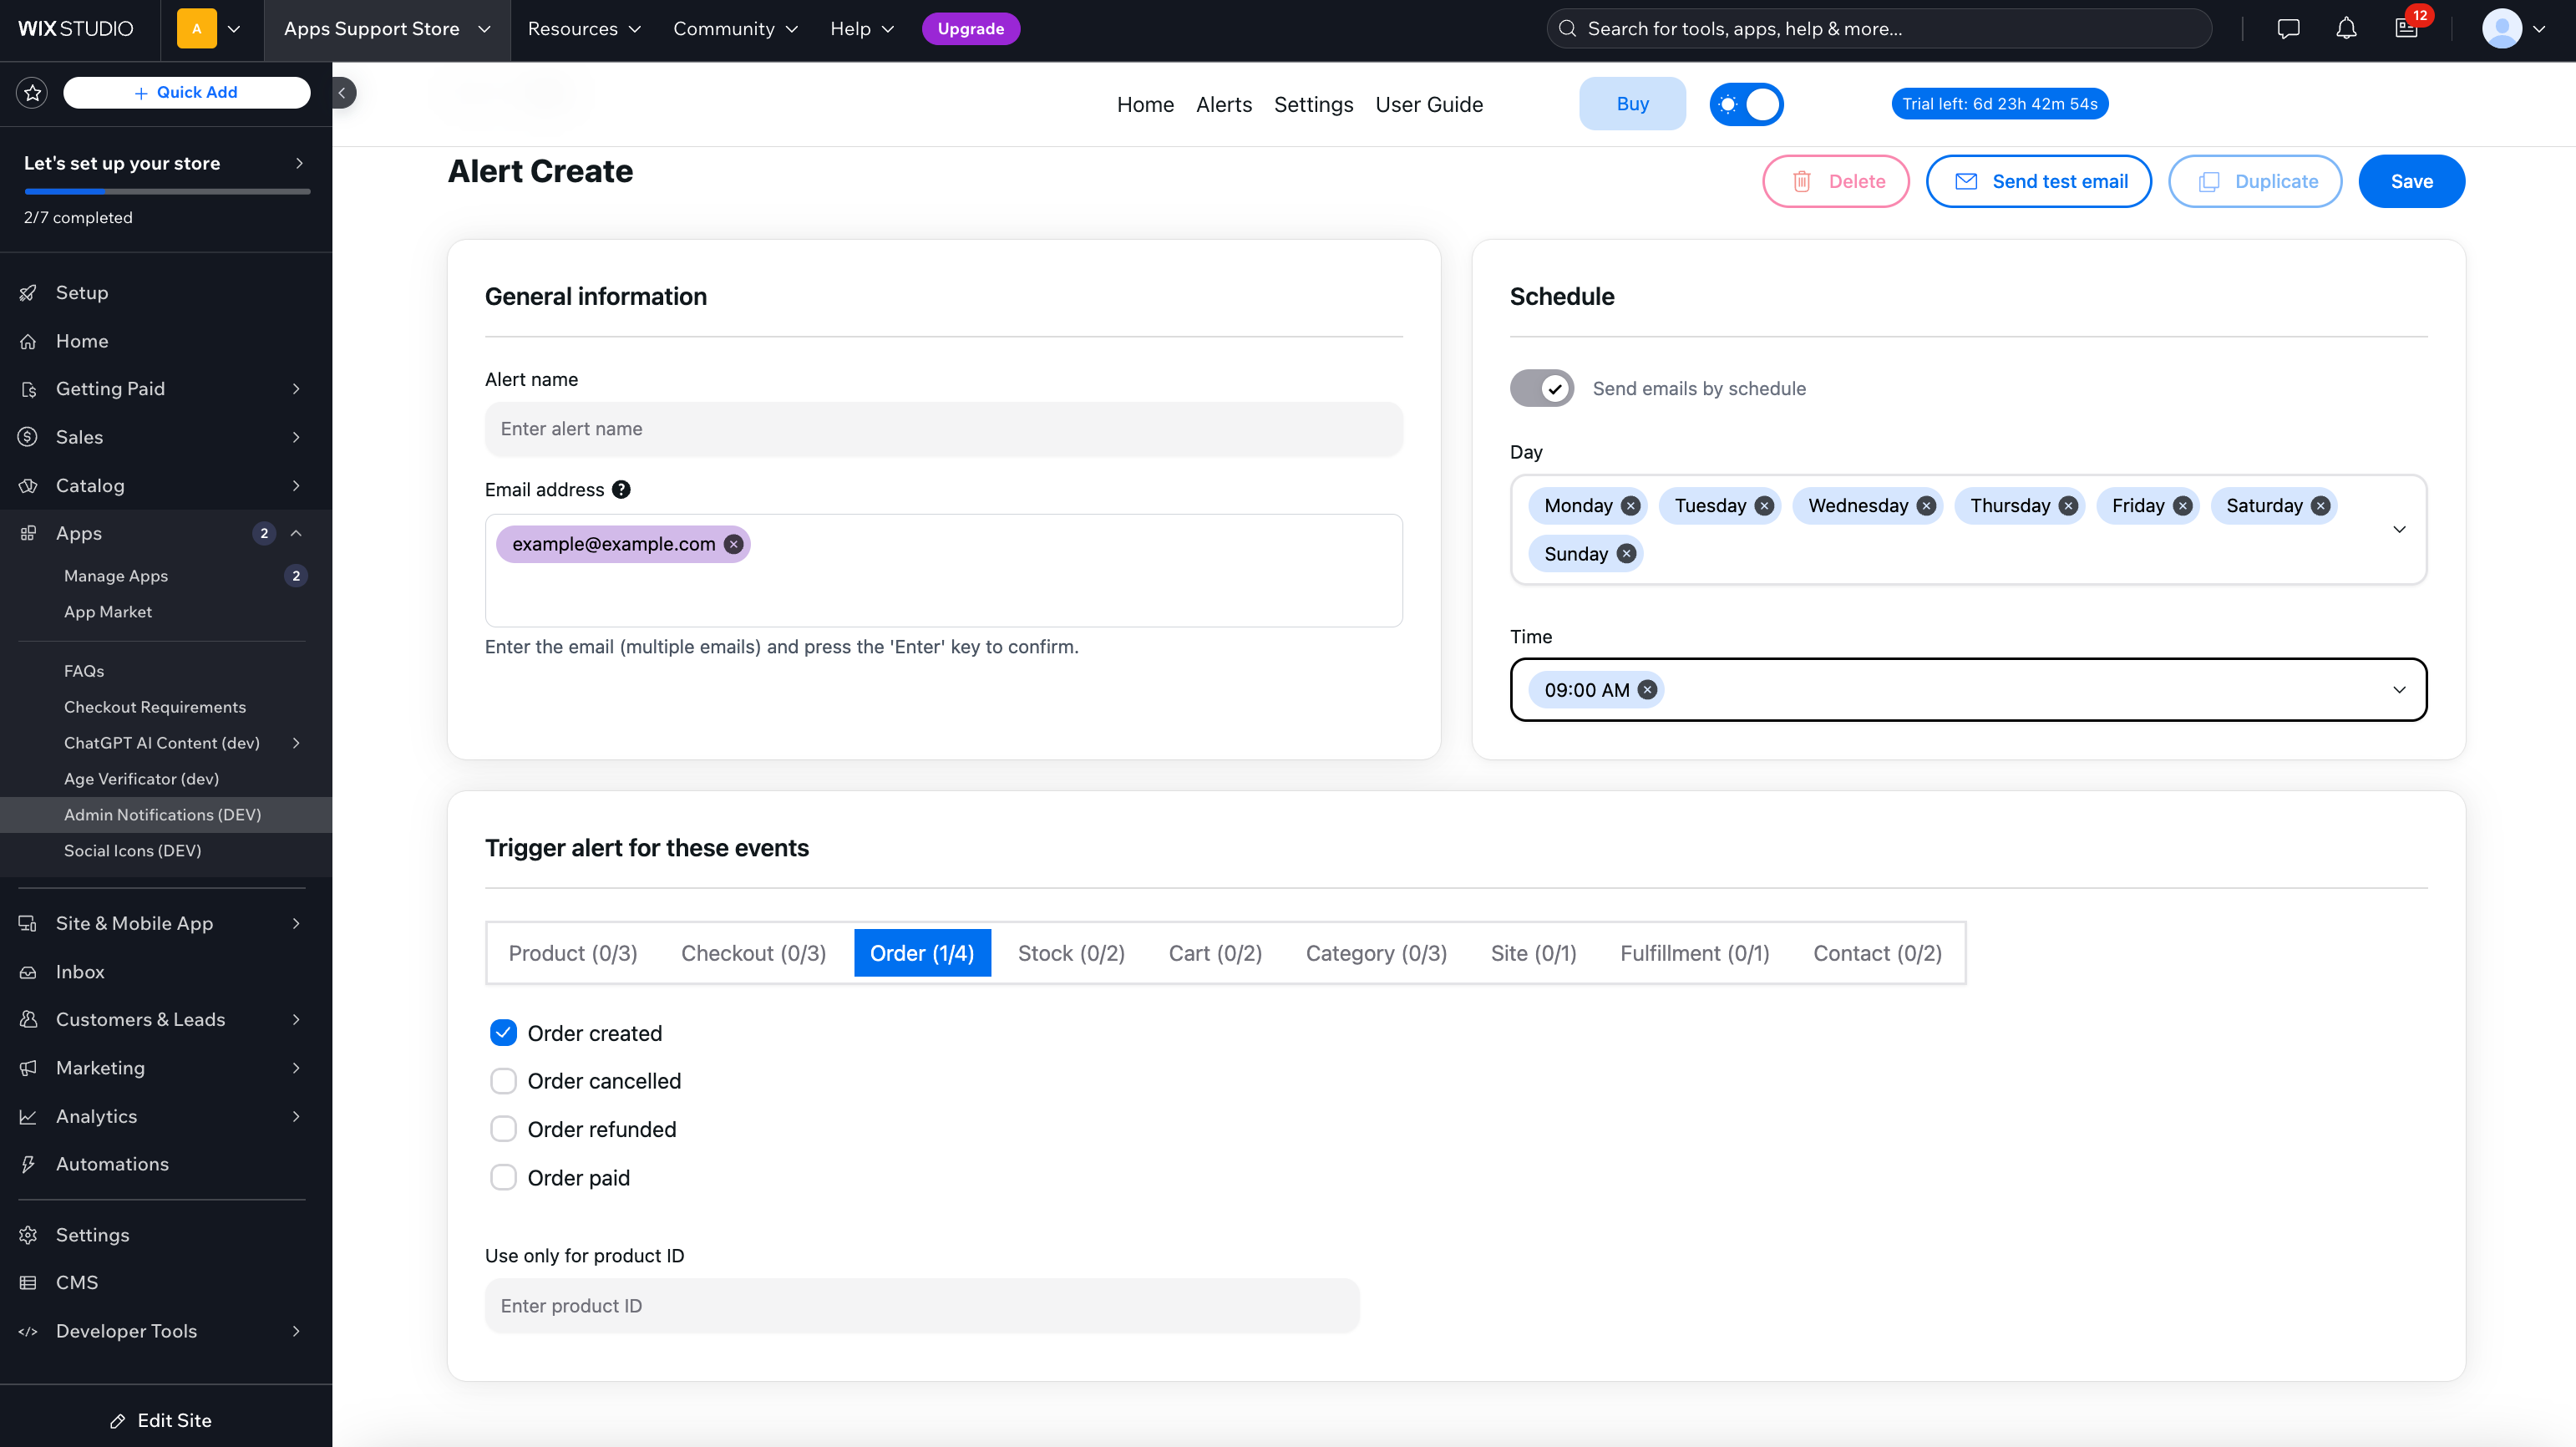Viewport: 2576px width, 1447px height.
Task: Open the Resources menu
Action: point(584,29)
